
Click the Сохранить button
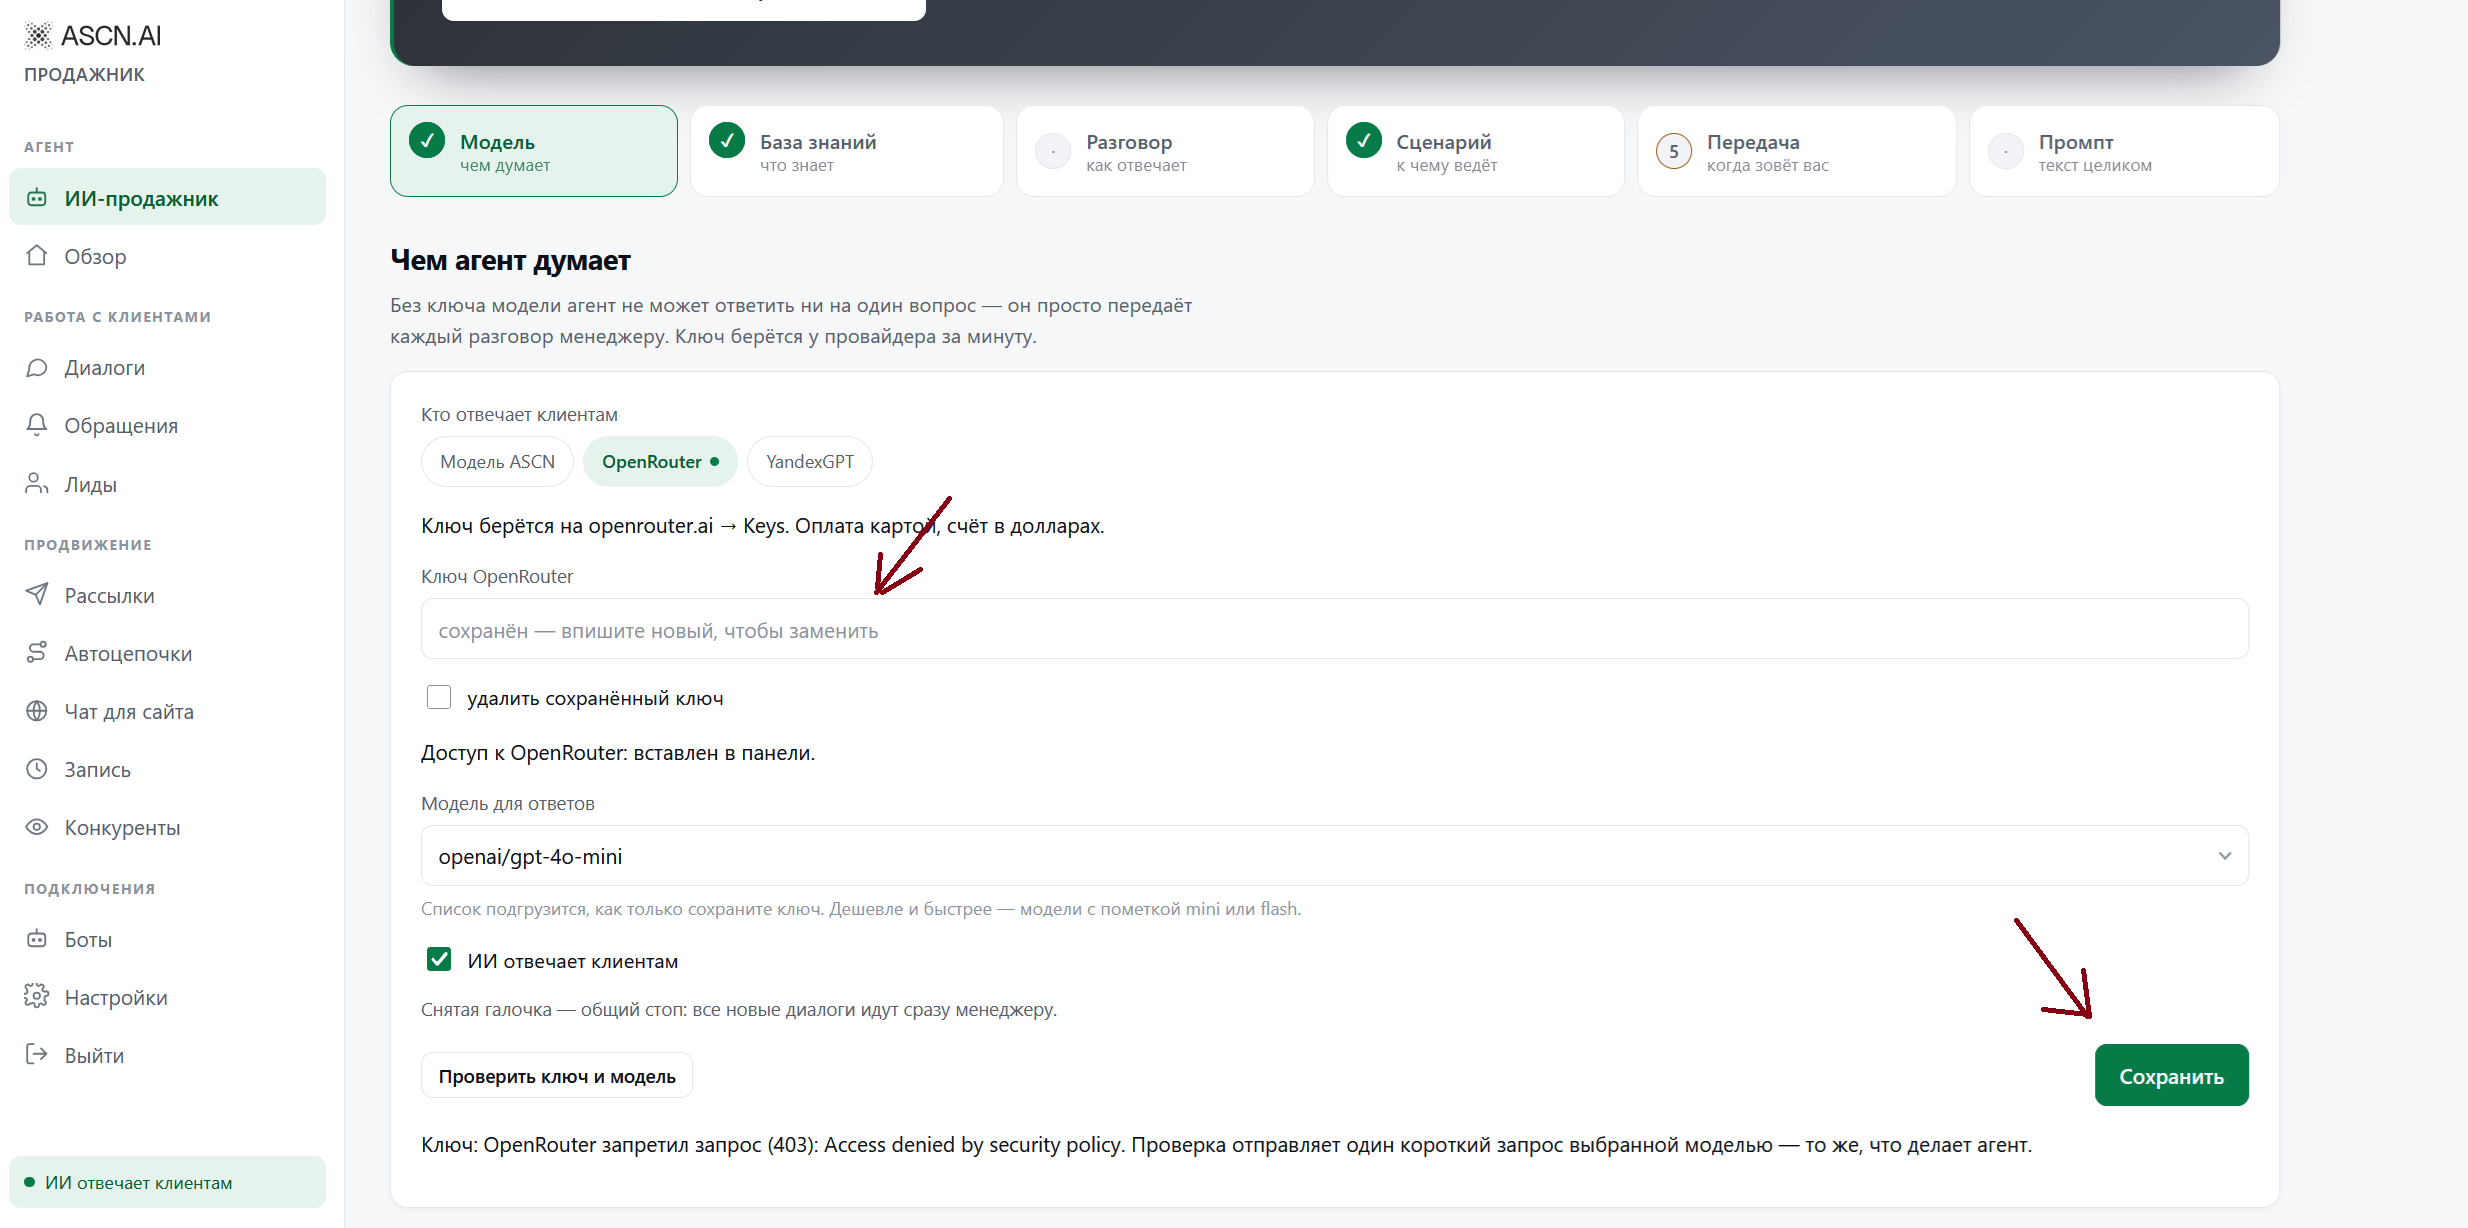click(x=2172, y=1076)
